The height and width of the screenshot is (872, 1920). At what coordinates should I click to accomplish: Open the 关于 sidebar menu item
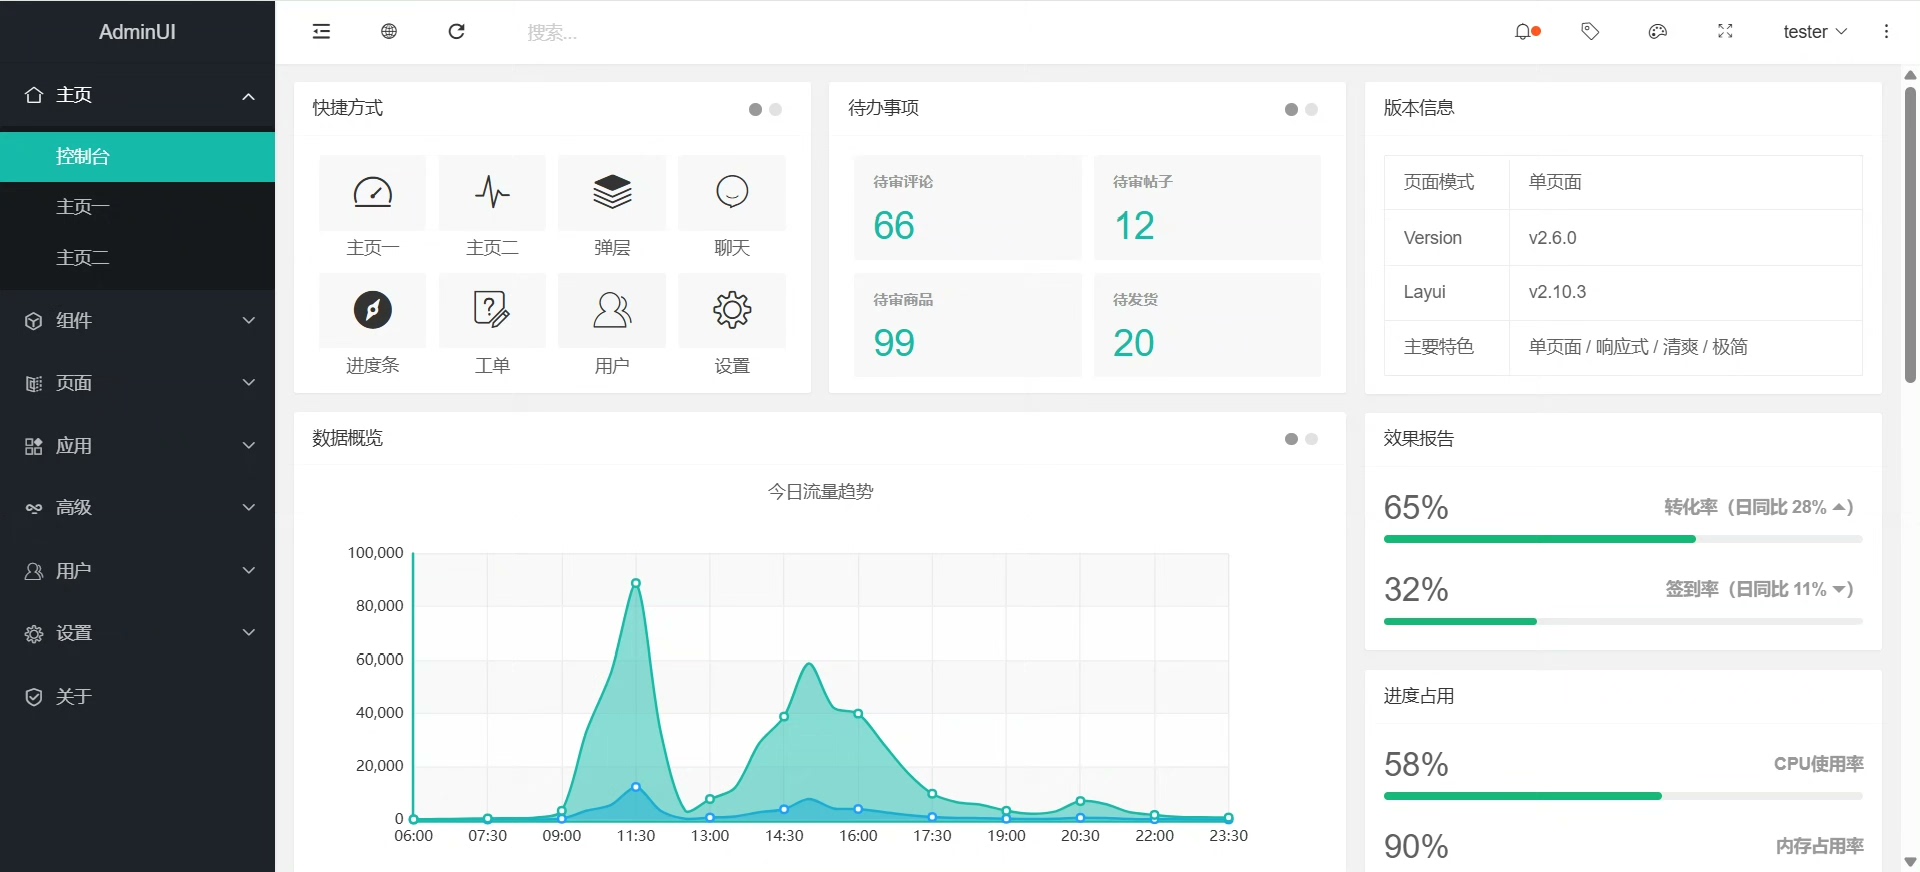(137, 697)
